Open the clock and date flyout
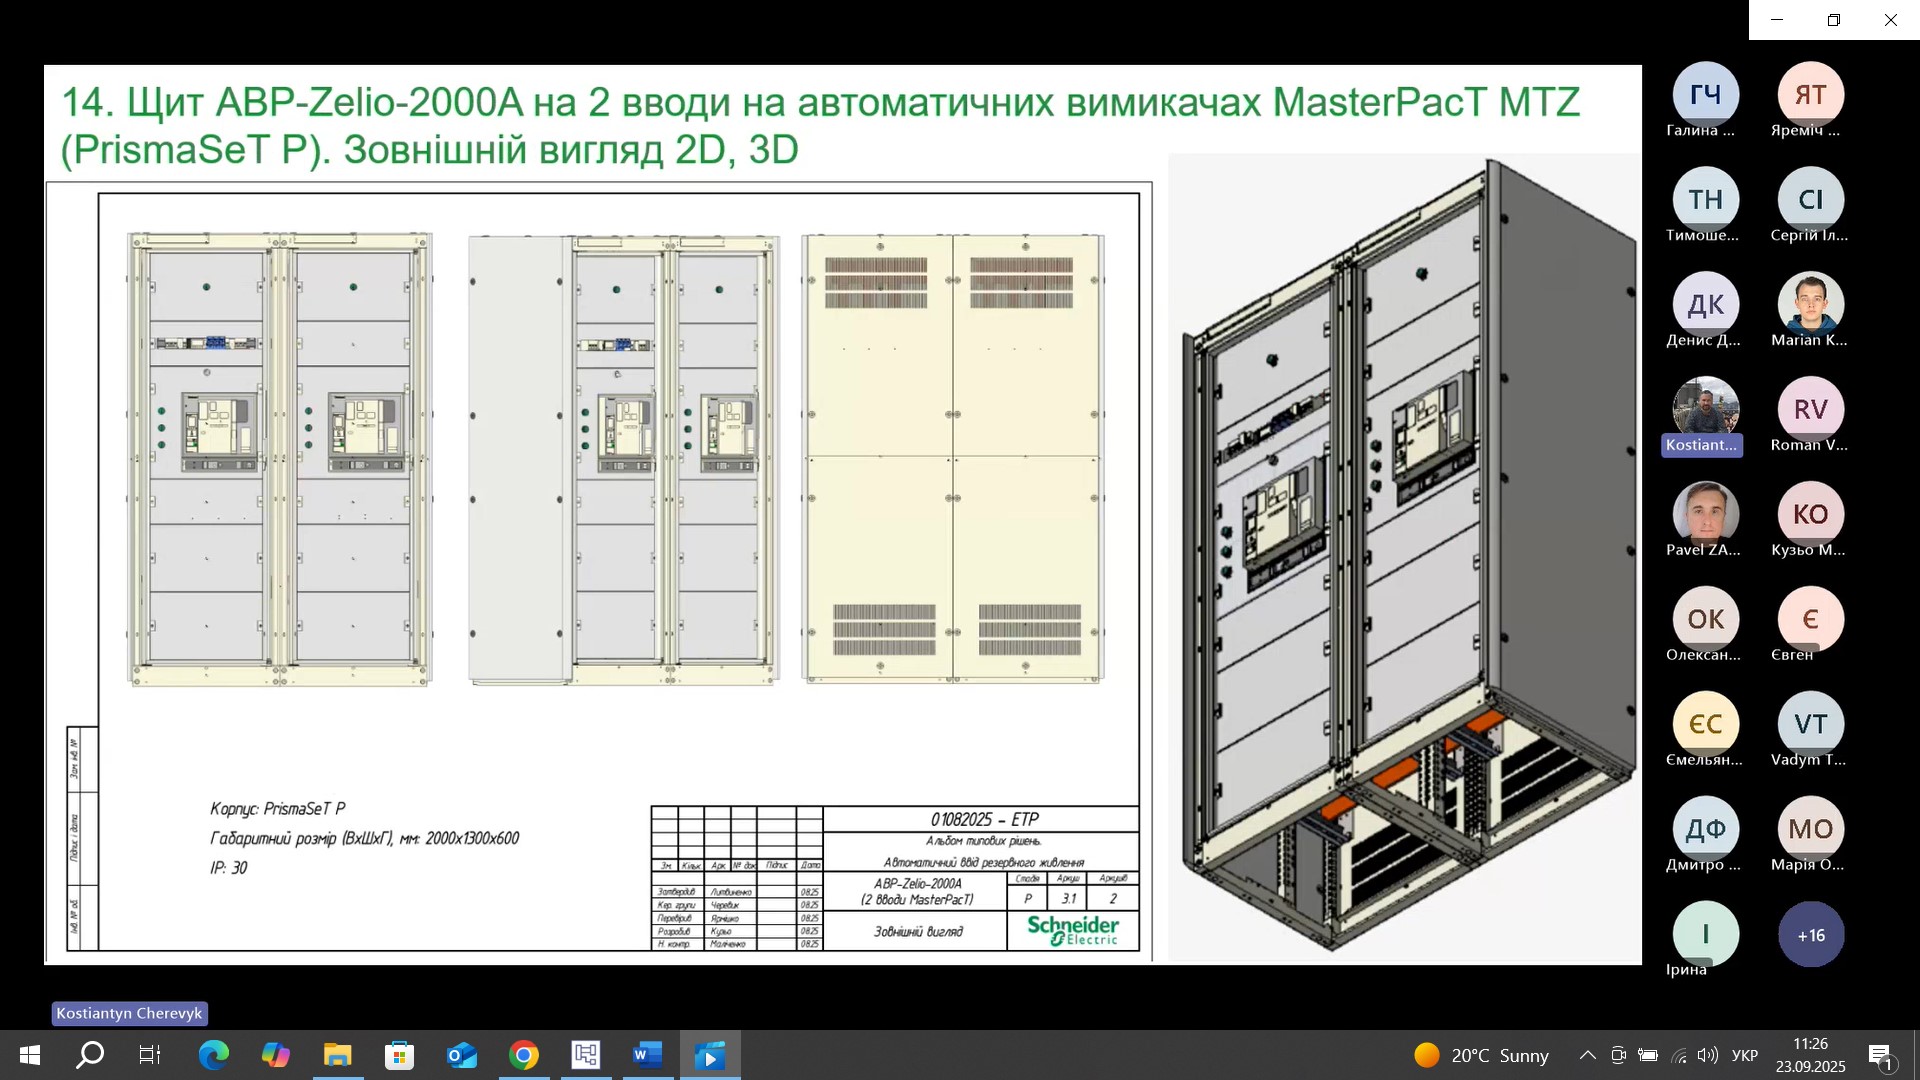This screenshot has width=1920, height=1080. (x=1810, y=1055)
